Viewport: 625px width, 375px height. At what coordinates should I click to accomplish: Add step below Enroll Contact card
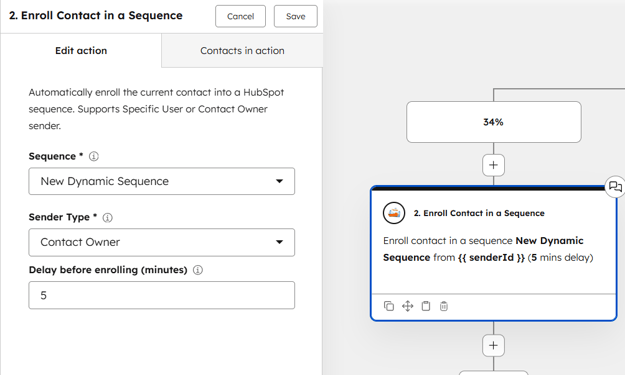tap(493, 345)
